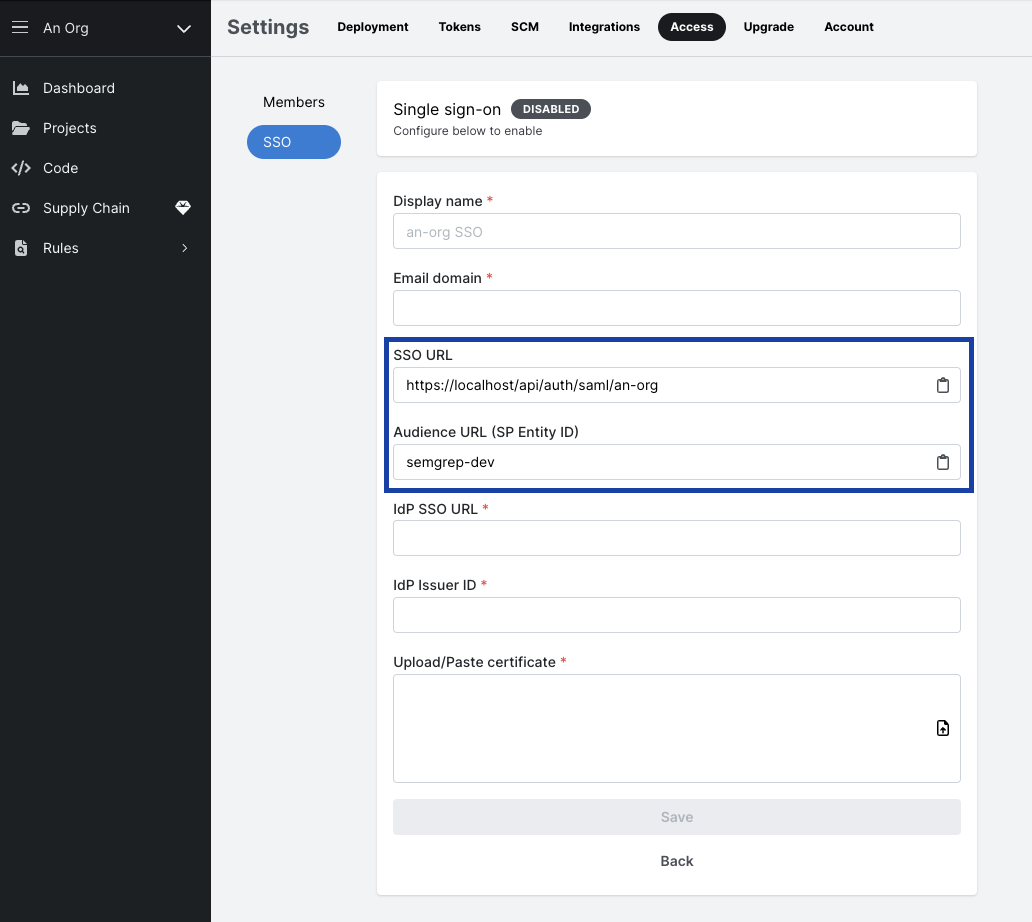
Task: Click the Back link below Save
Action: pos(676,861)
